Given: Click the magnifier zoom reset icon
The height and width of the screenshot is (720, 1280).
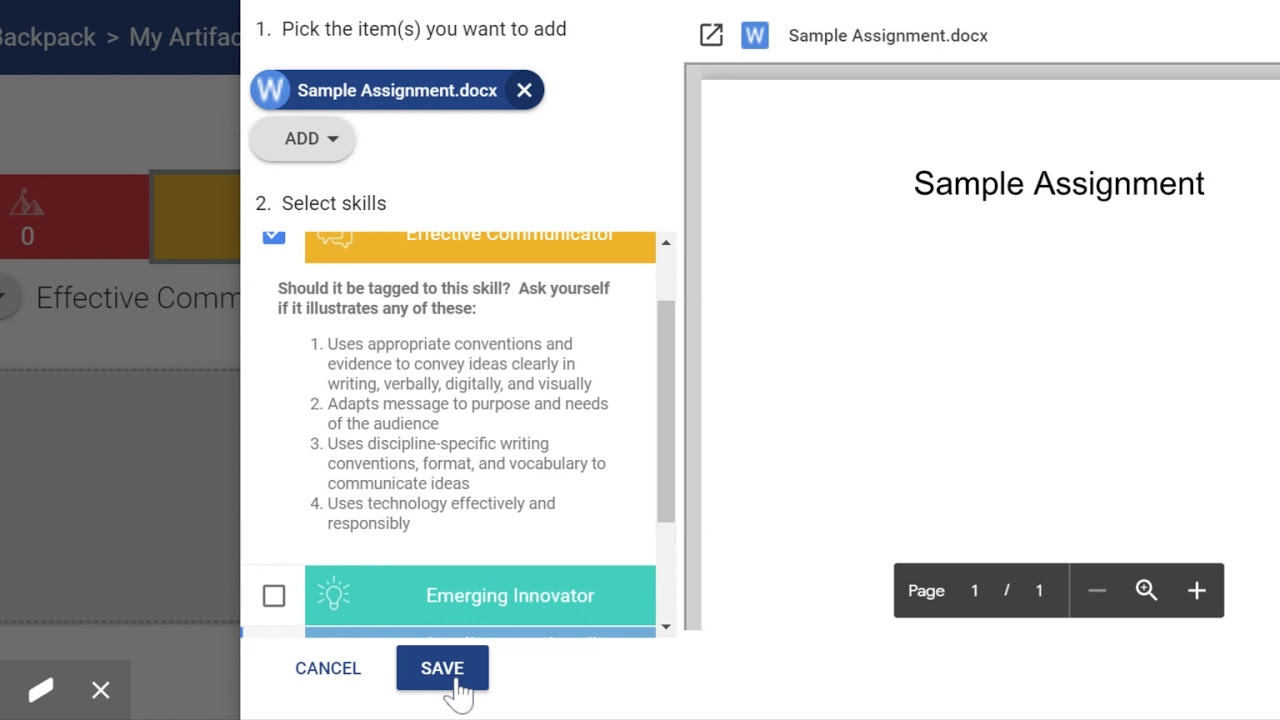Looking at the screenshot, I should pos(1146,591).
